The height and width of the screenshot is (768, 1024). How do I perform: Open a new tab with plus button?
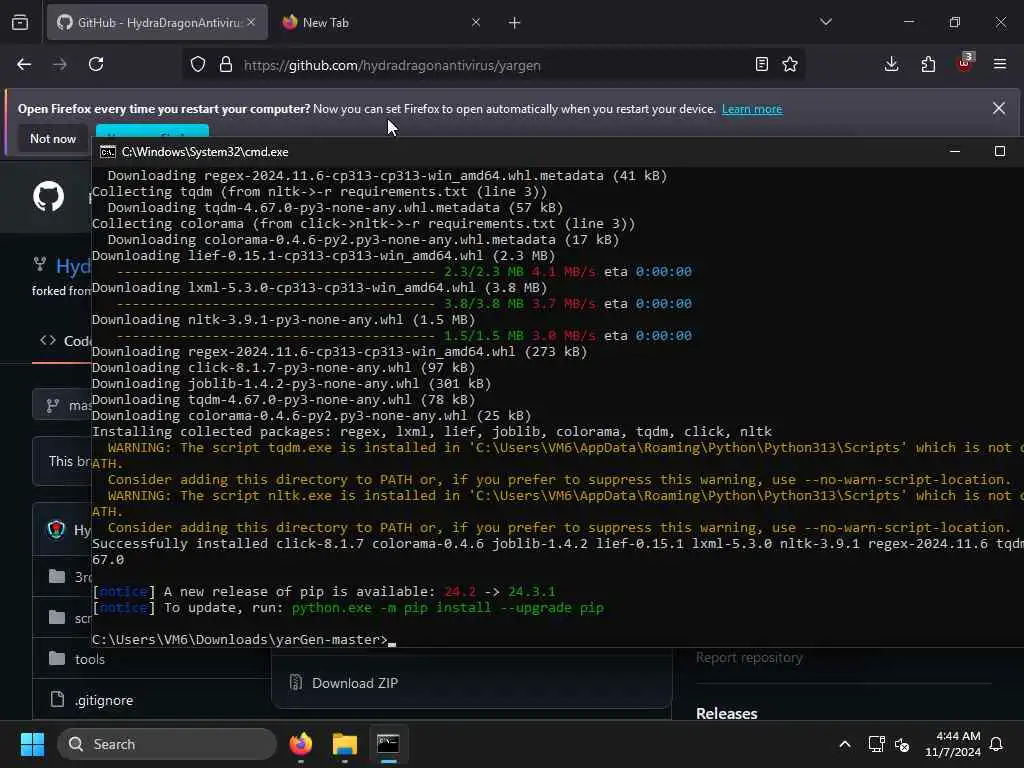coord(515,23)
